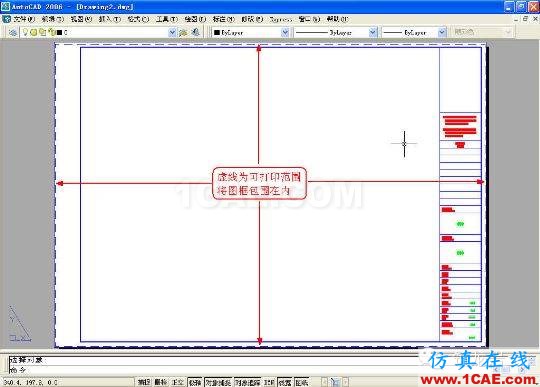Open the 绘图(D) menu
The height and width of the screenshot is (387, 540).
[195, 19]
